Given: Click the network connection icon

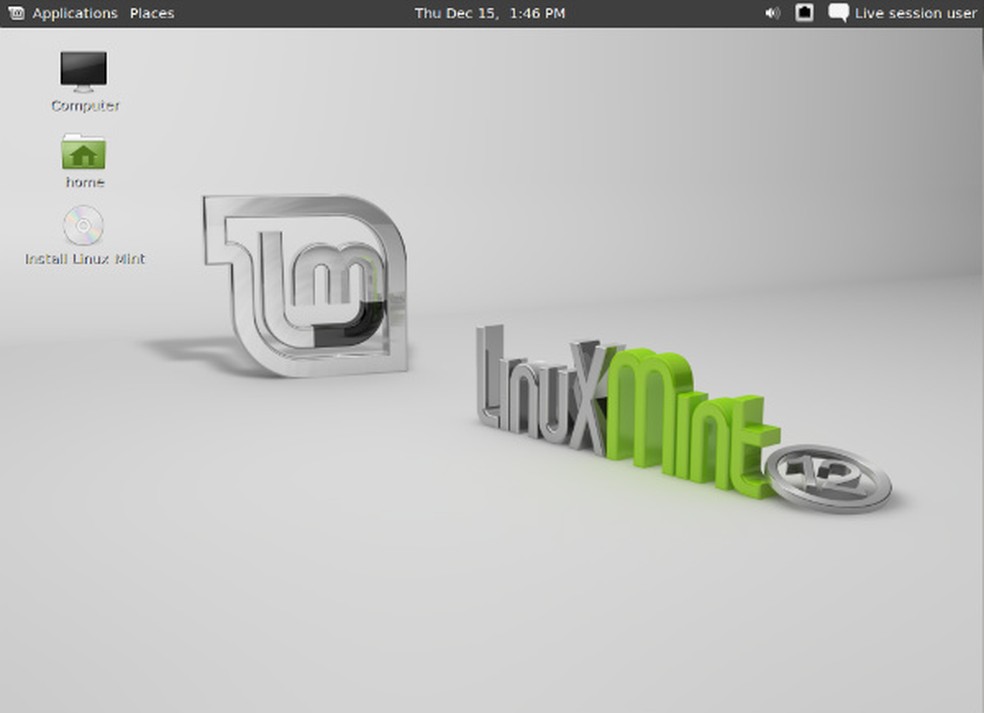Looking at the screenshot, I should 805,13.
